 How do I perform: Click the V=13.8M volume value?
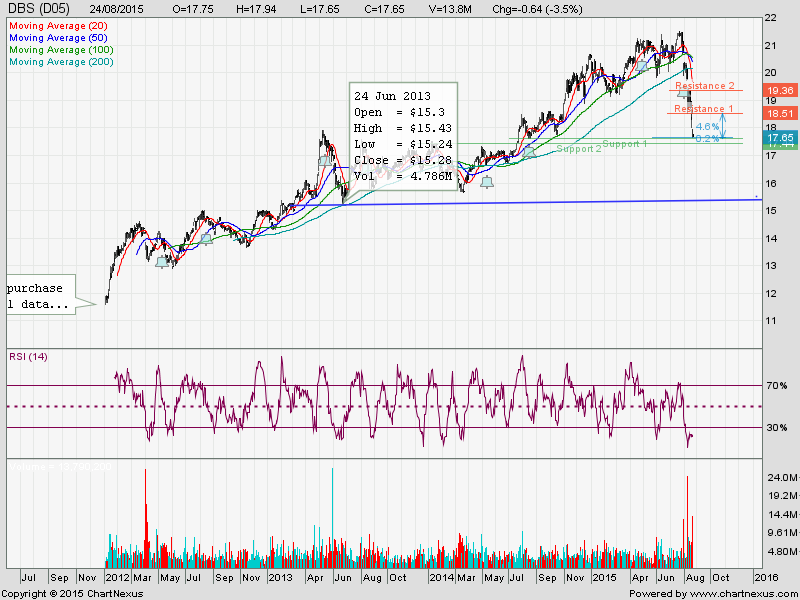(x=450, y=9)
